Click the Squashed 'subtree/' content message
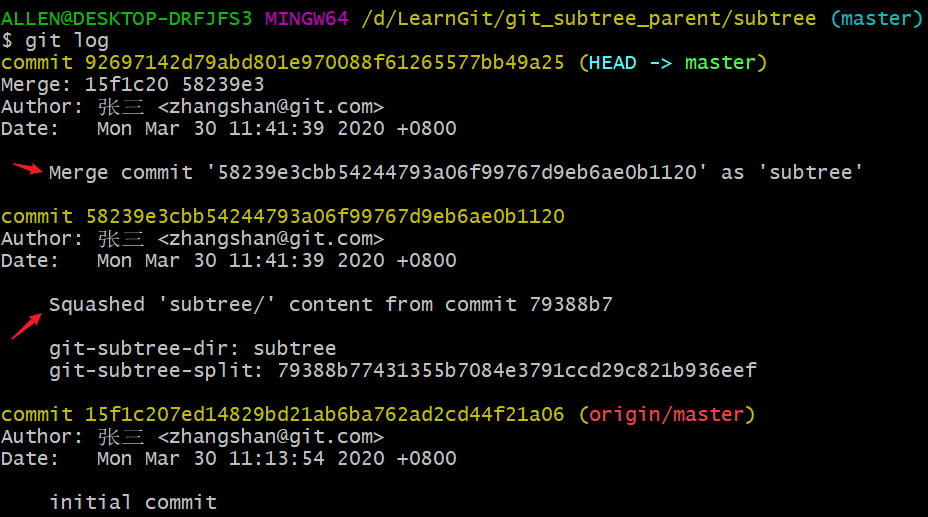 [331, 305]
